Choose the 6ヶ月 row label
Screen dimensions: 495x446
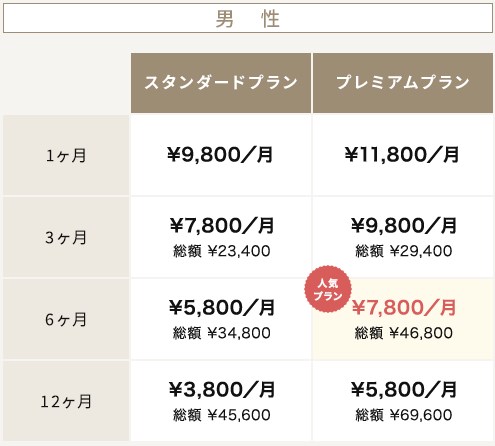click(x=66, y=319)
